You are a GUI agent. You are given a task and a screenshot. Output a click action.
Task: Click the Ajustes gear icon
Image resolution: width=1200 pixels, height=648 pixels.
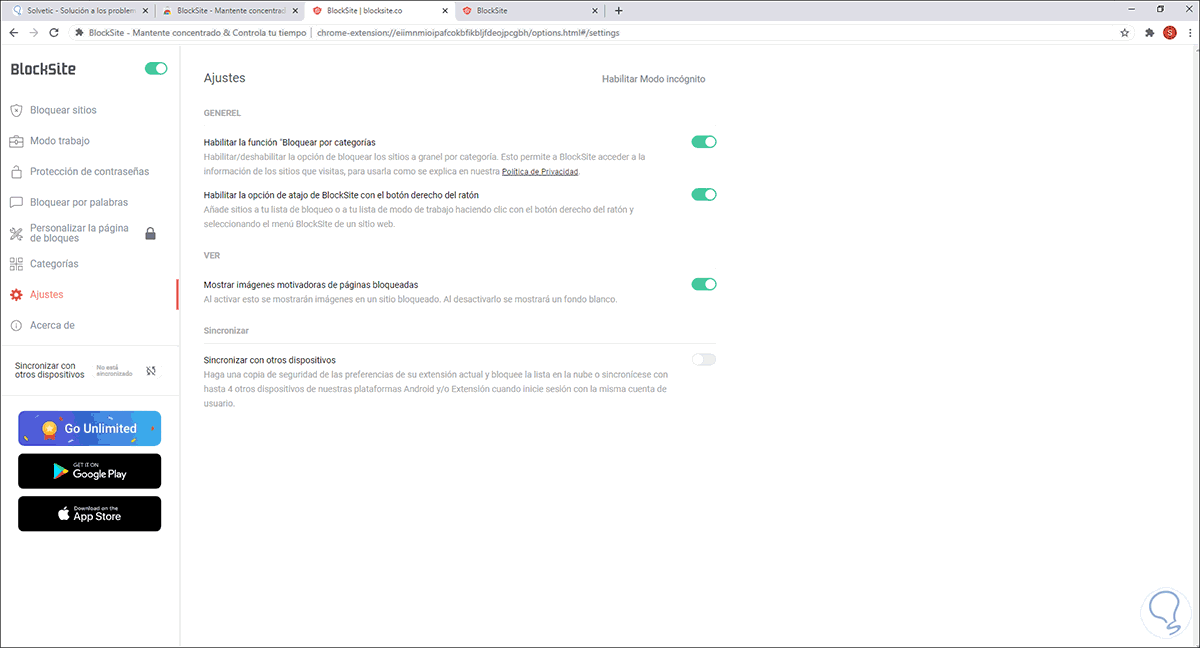point(16,295)
